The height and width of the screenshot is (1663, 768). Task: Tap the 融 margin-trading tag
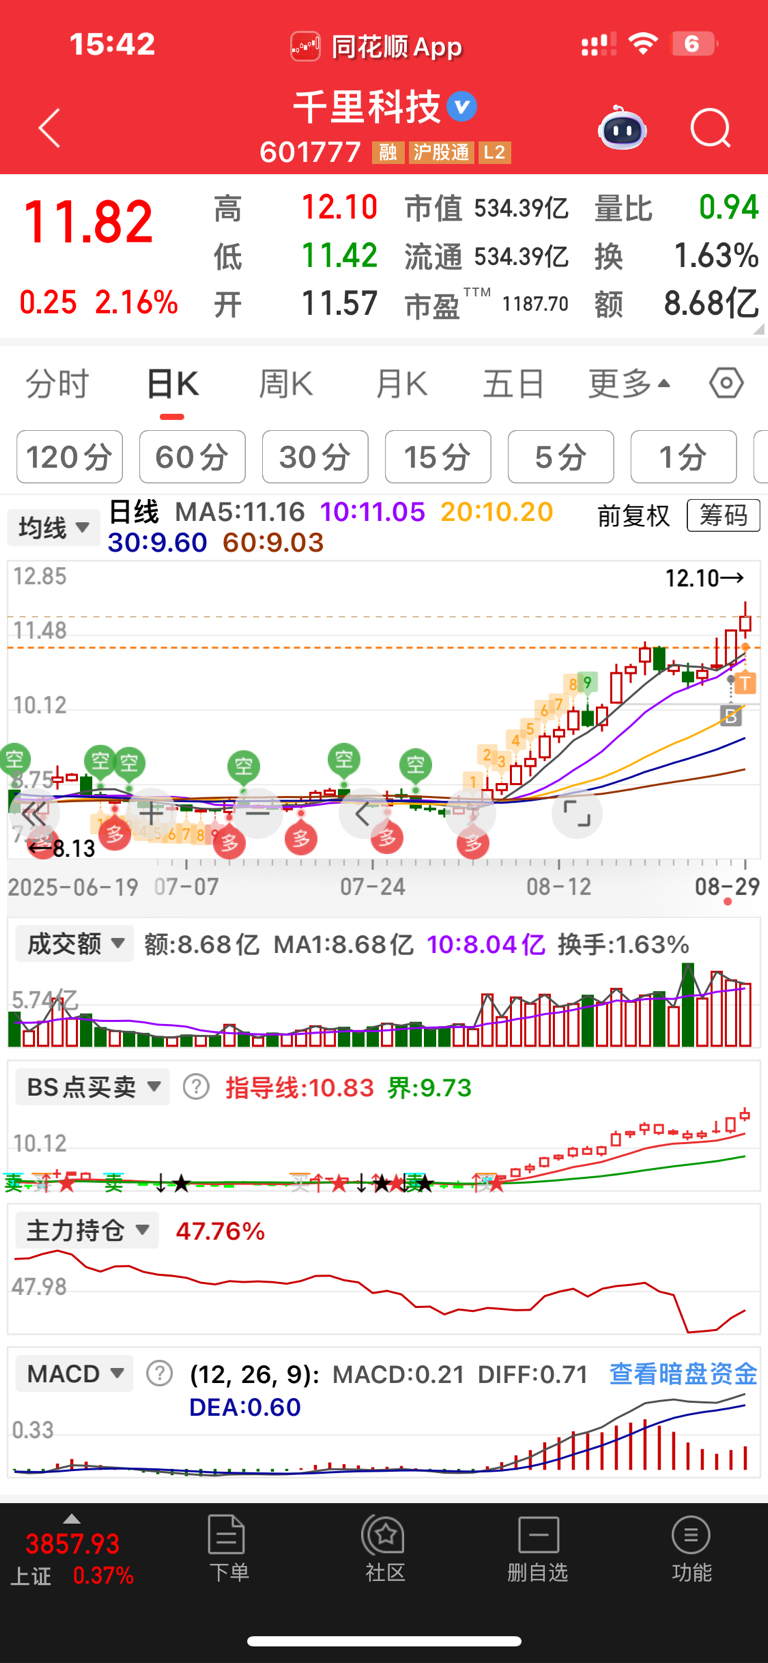click(387, 152)
